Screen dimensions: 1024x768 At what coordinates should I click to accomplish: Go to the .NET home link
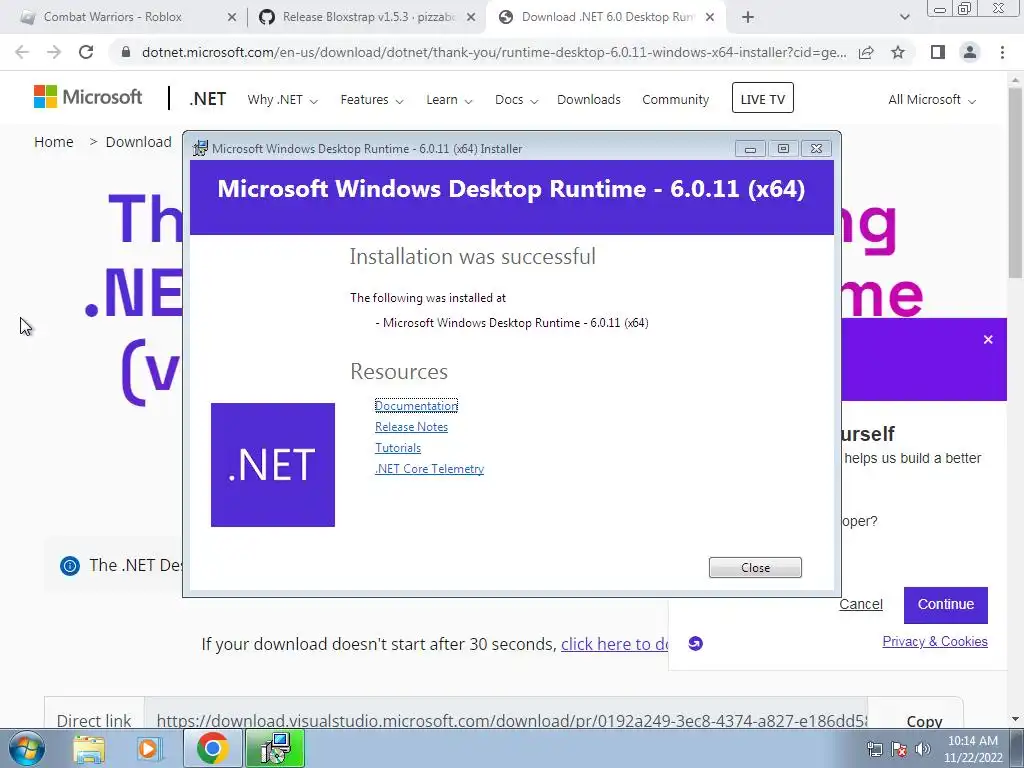[x=208, y=99]
